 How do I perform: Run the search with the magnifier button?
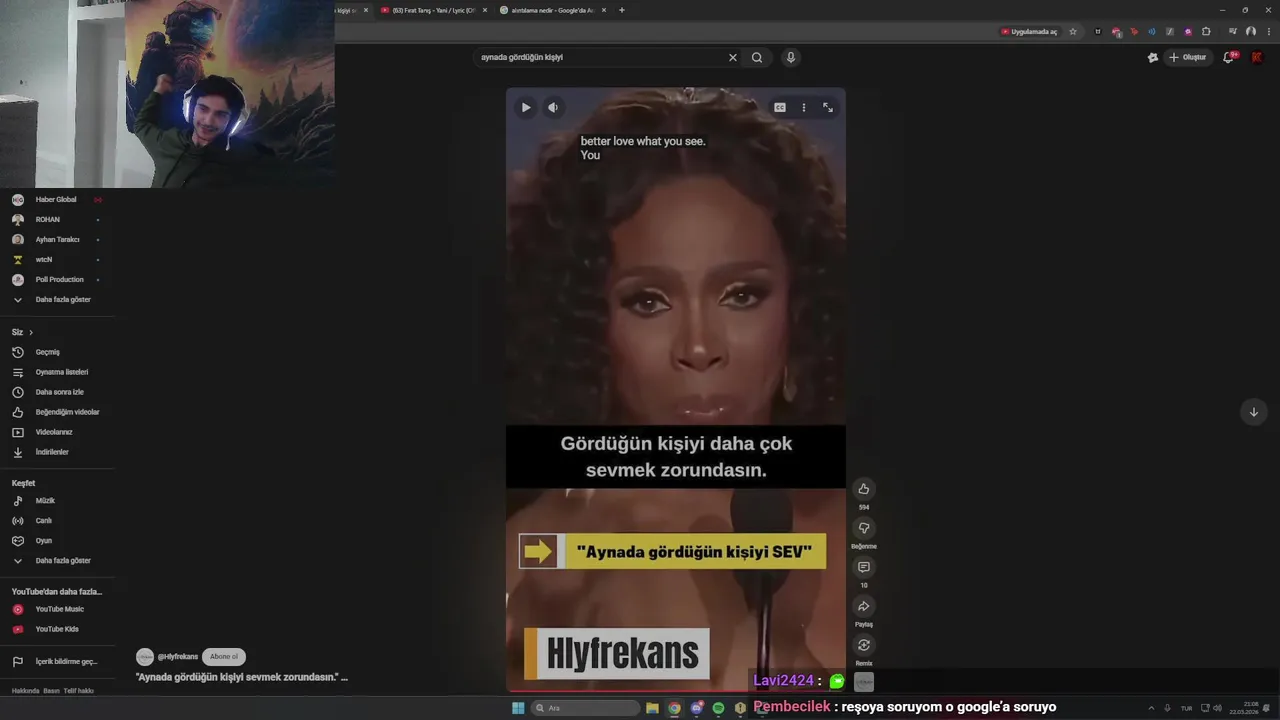click(x=757, y=58)
